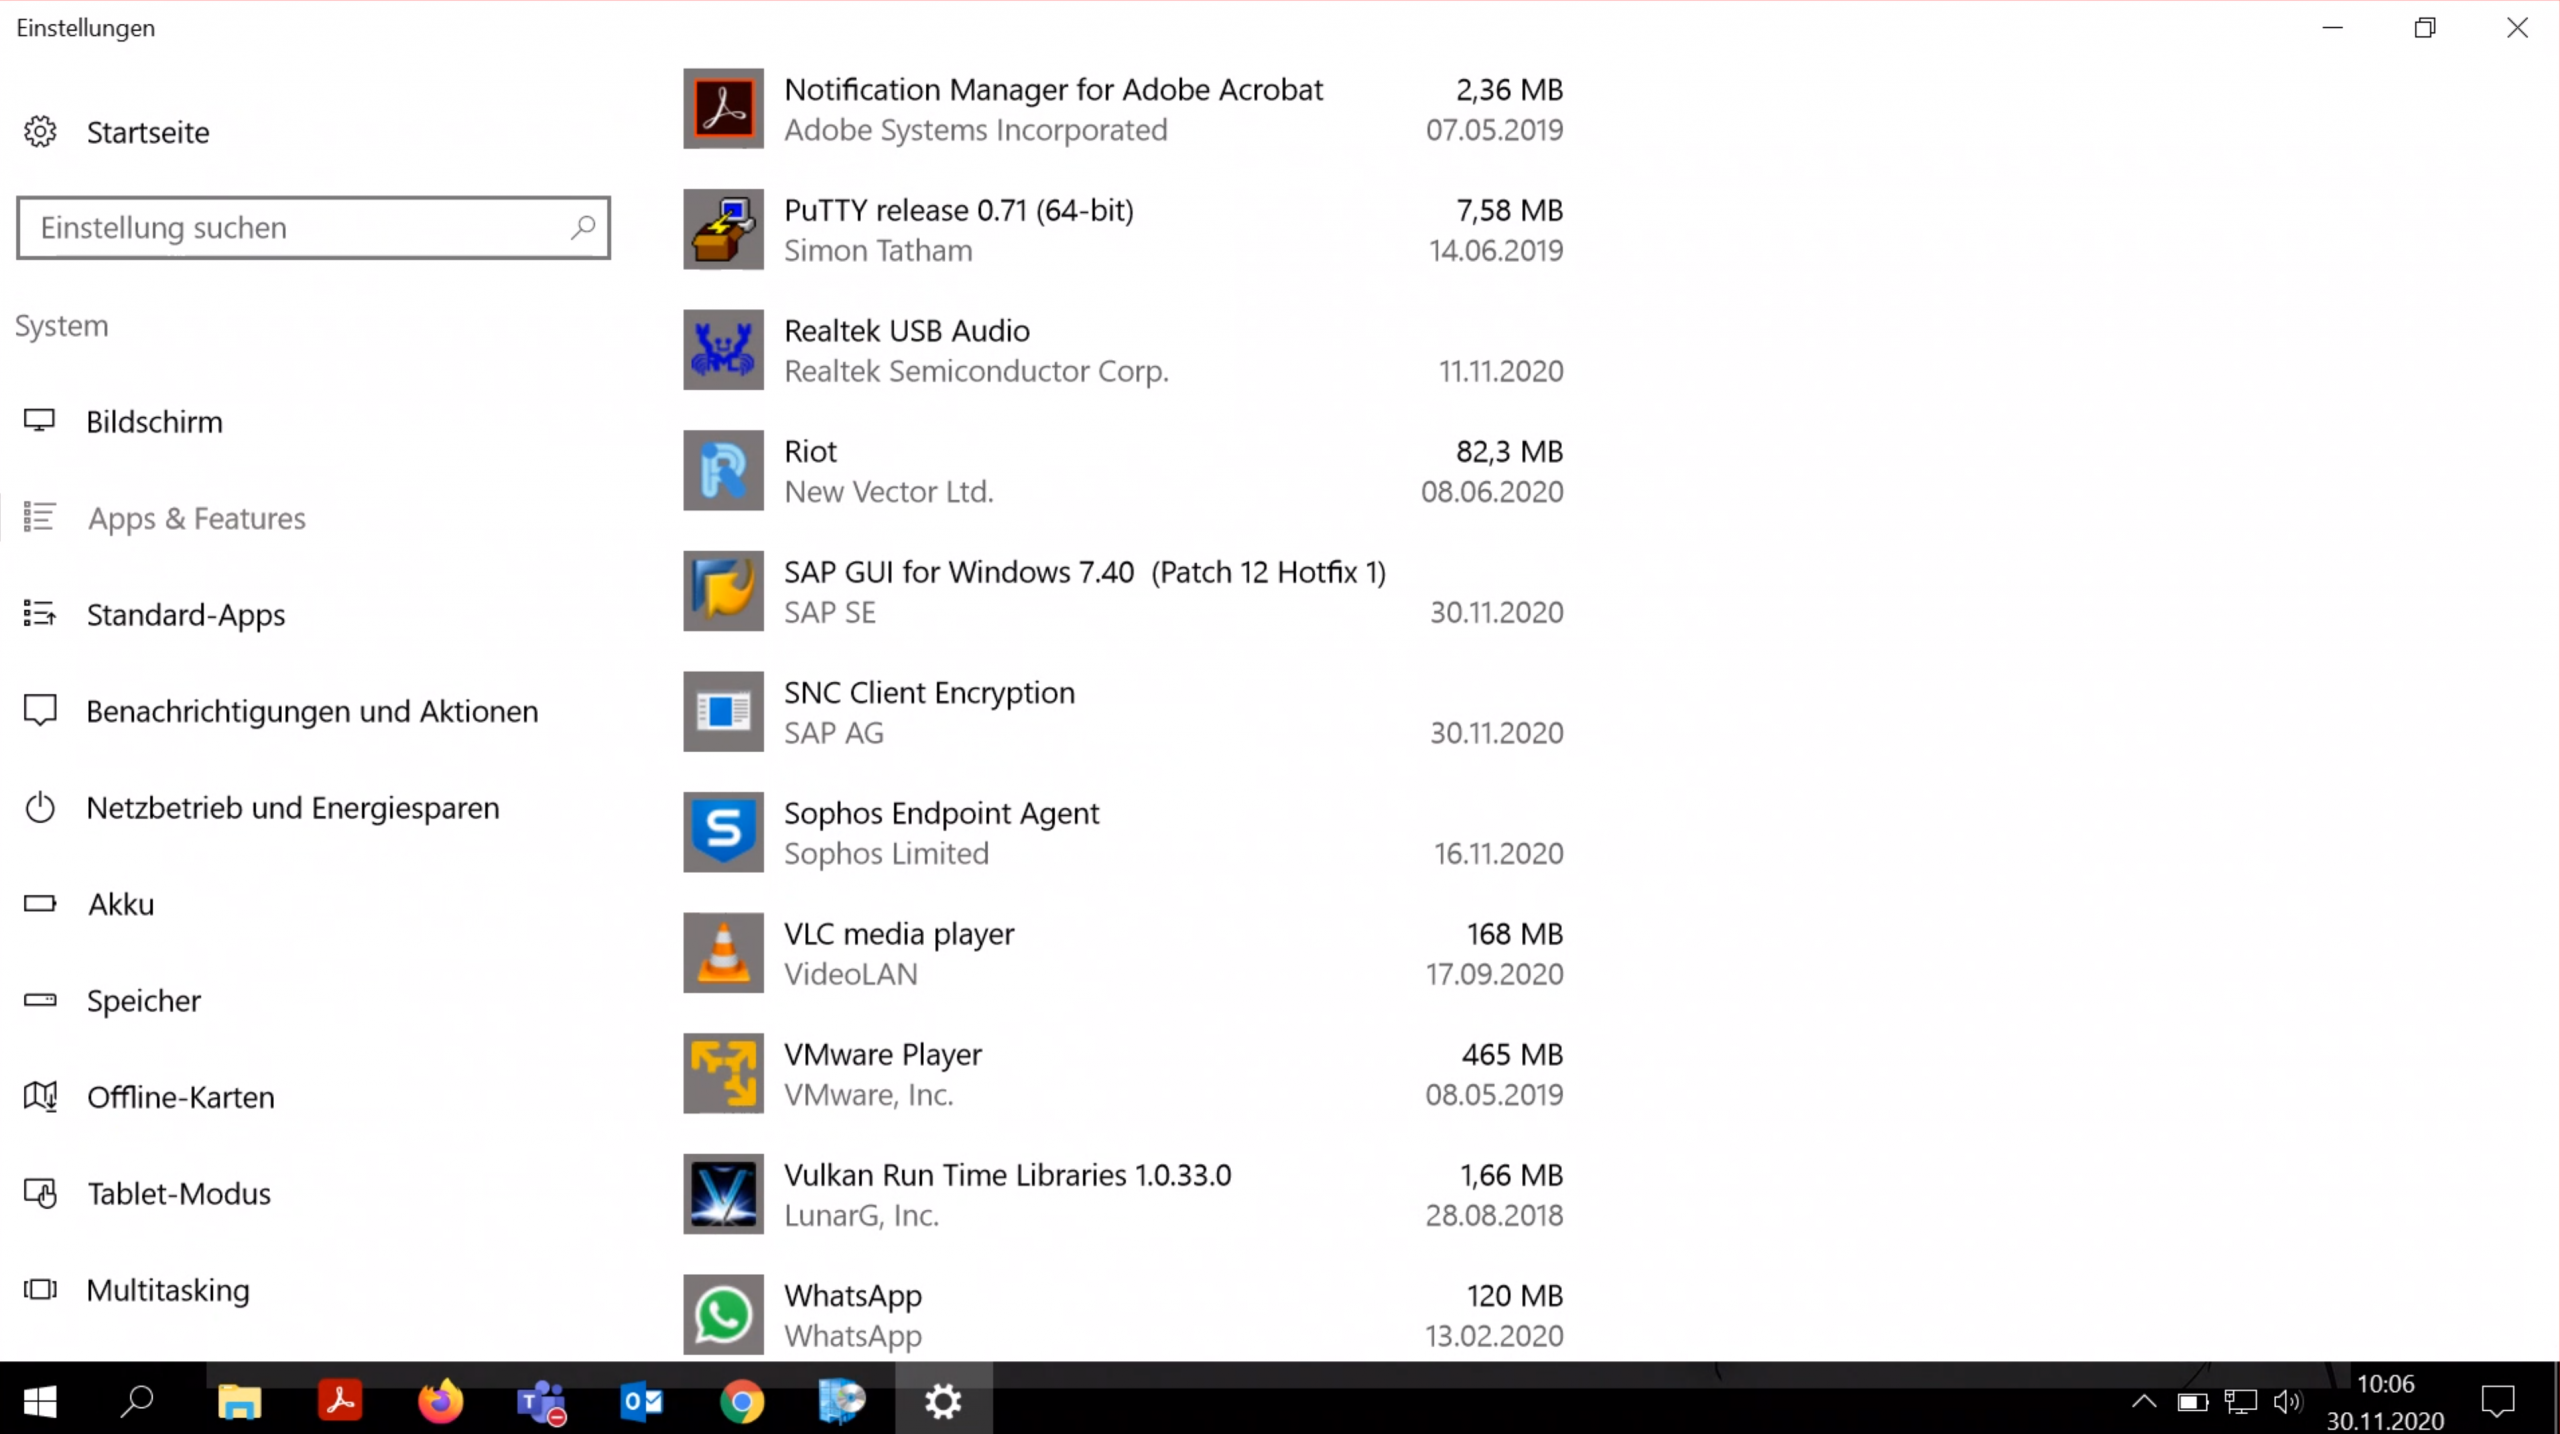The height and width of the screenshot is (1434, 2560).
Task: Select Notification Manager for Adobe Acrobat entry
Action: [1123, 108]
